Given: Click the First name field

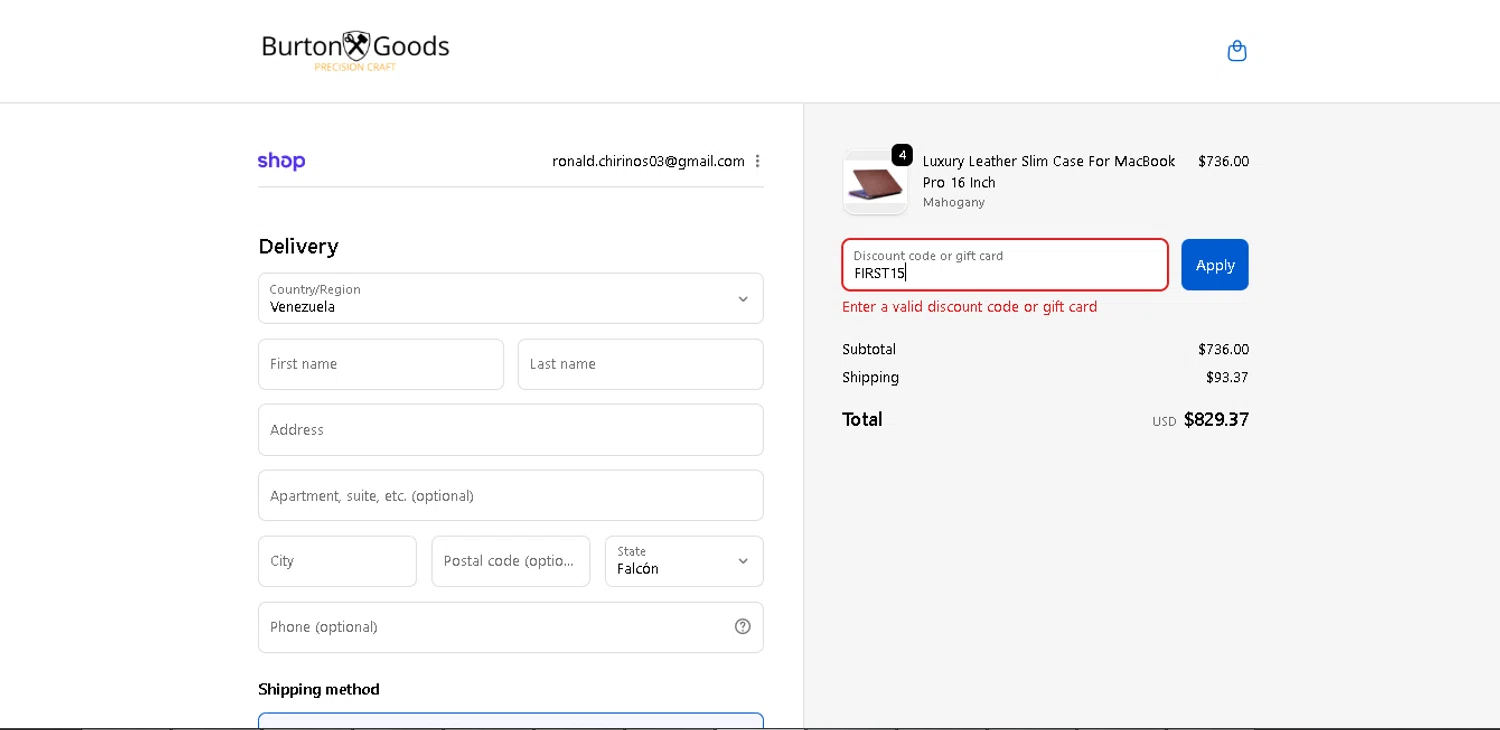Looking at the screenshot, I should [381, 364].
